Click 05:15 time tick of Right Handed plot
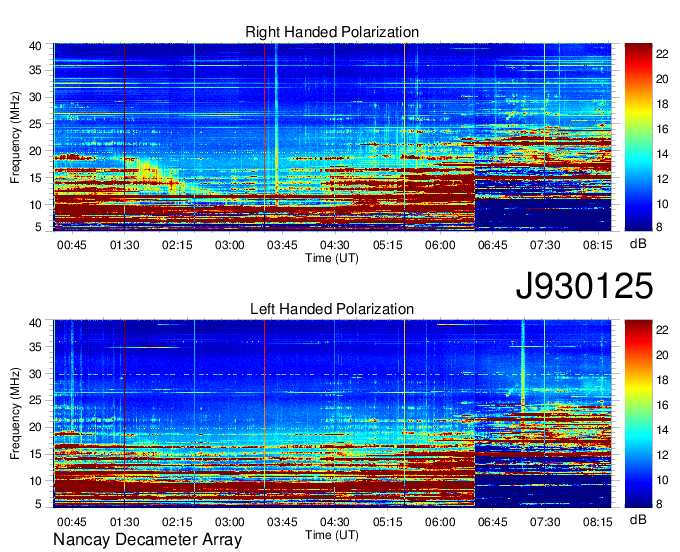Viewport: 680px width, 552px height. [388, 245]
